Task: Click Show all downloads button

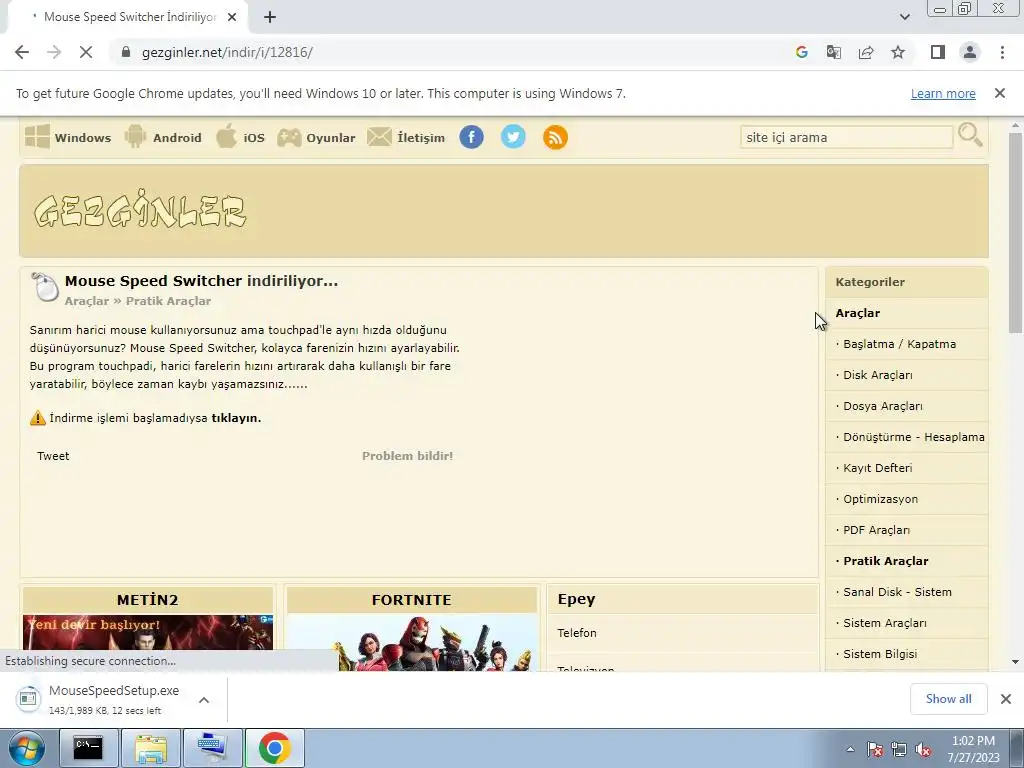Action: click(x=948, y=699)
